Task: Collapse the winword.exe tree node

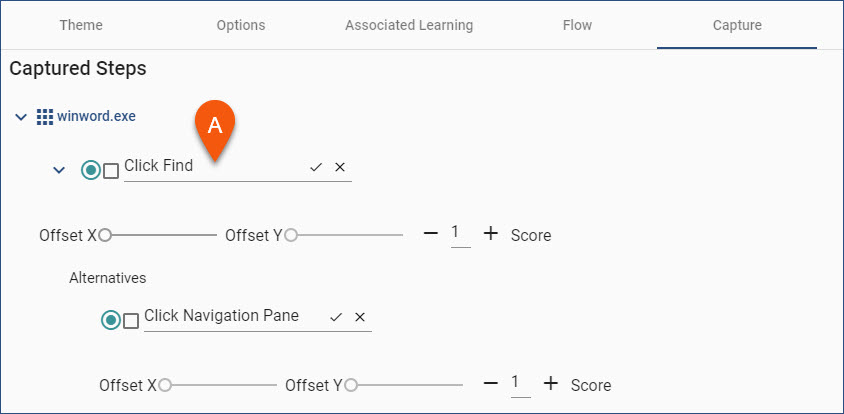Action: click(20, 117)
